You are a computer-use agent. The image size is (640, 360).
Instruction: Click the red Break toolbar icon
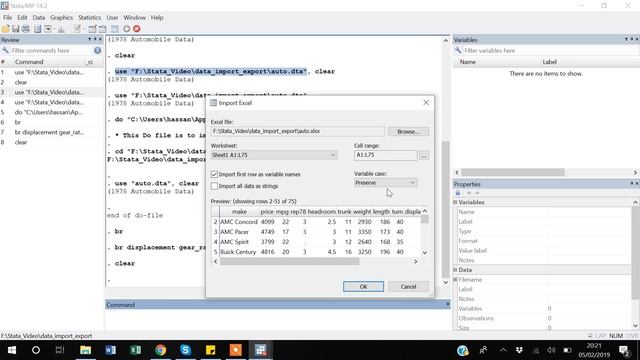pyautogui.click(x=137, y=29)
